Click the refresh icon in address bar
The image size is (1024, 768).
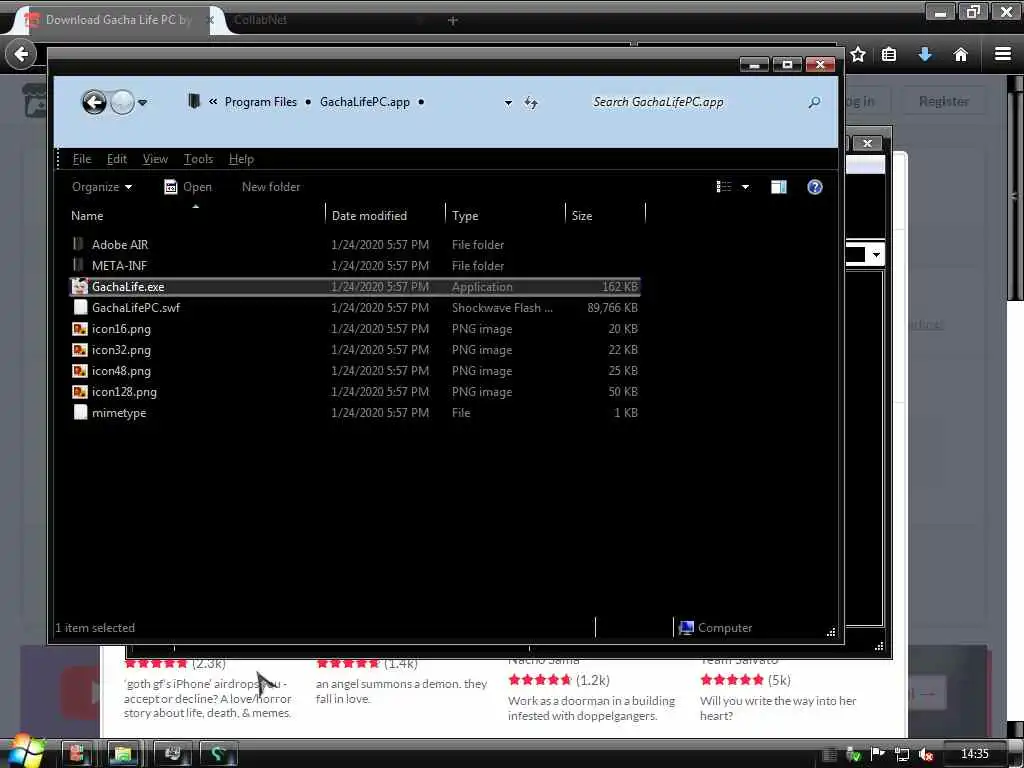[530, 103]
